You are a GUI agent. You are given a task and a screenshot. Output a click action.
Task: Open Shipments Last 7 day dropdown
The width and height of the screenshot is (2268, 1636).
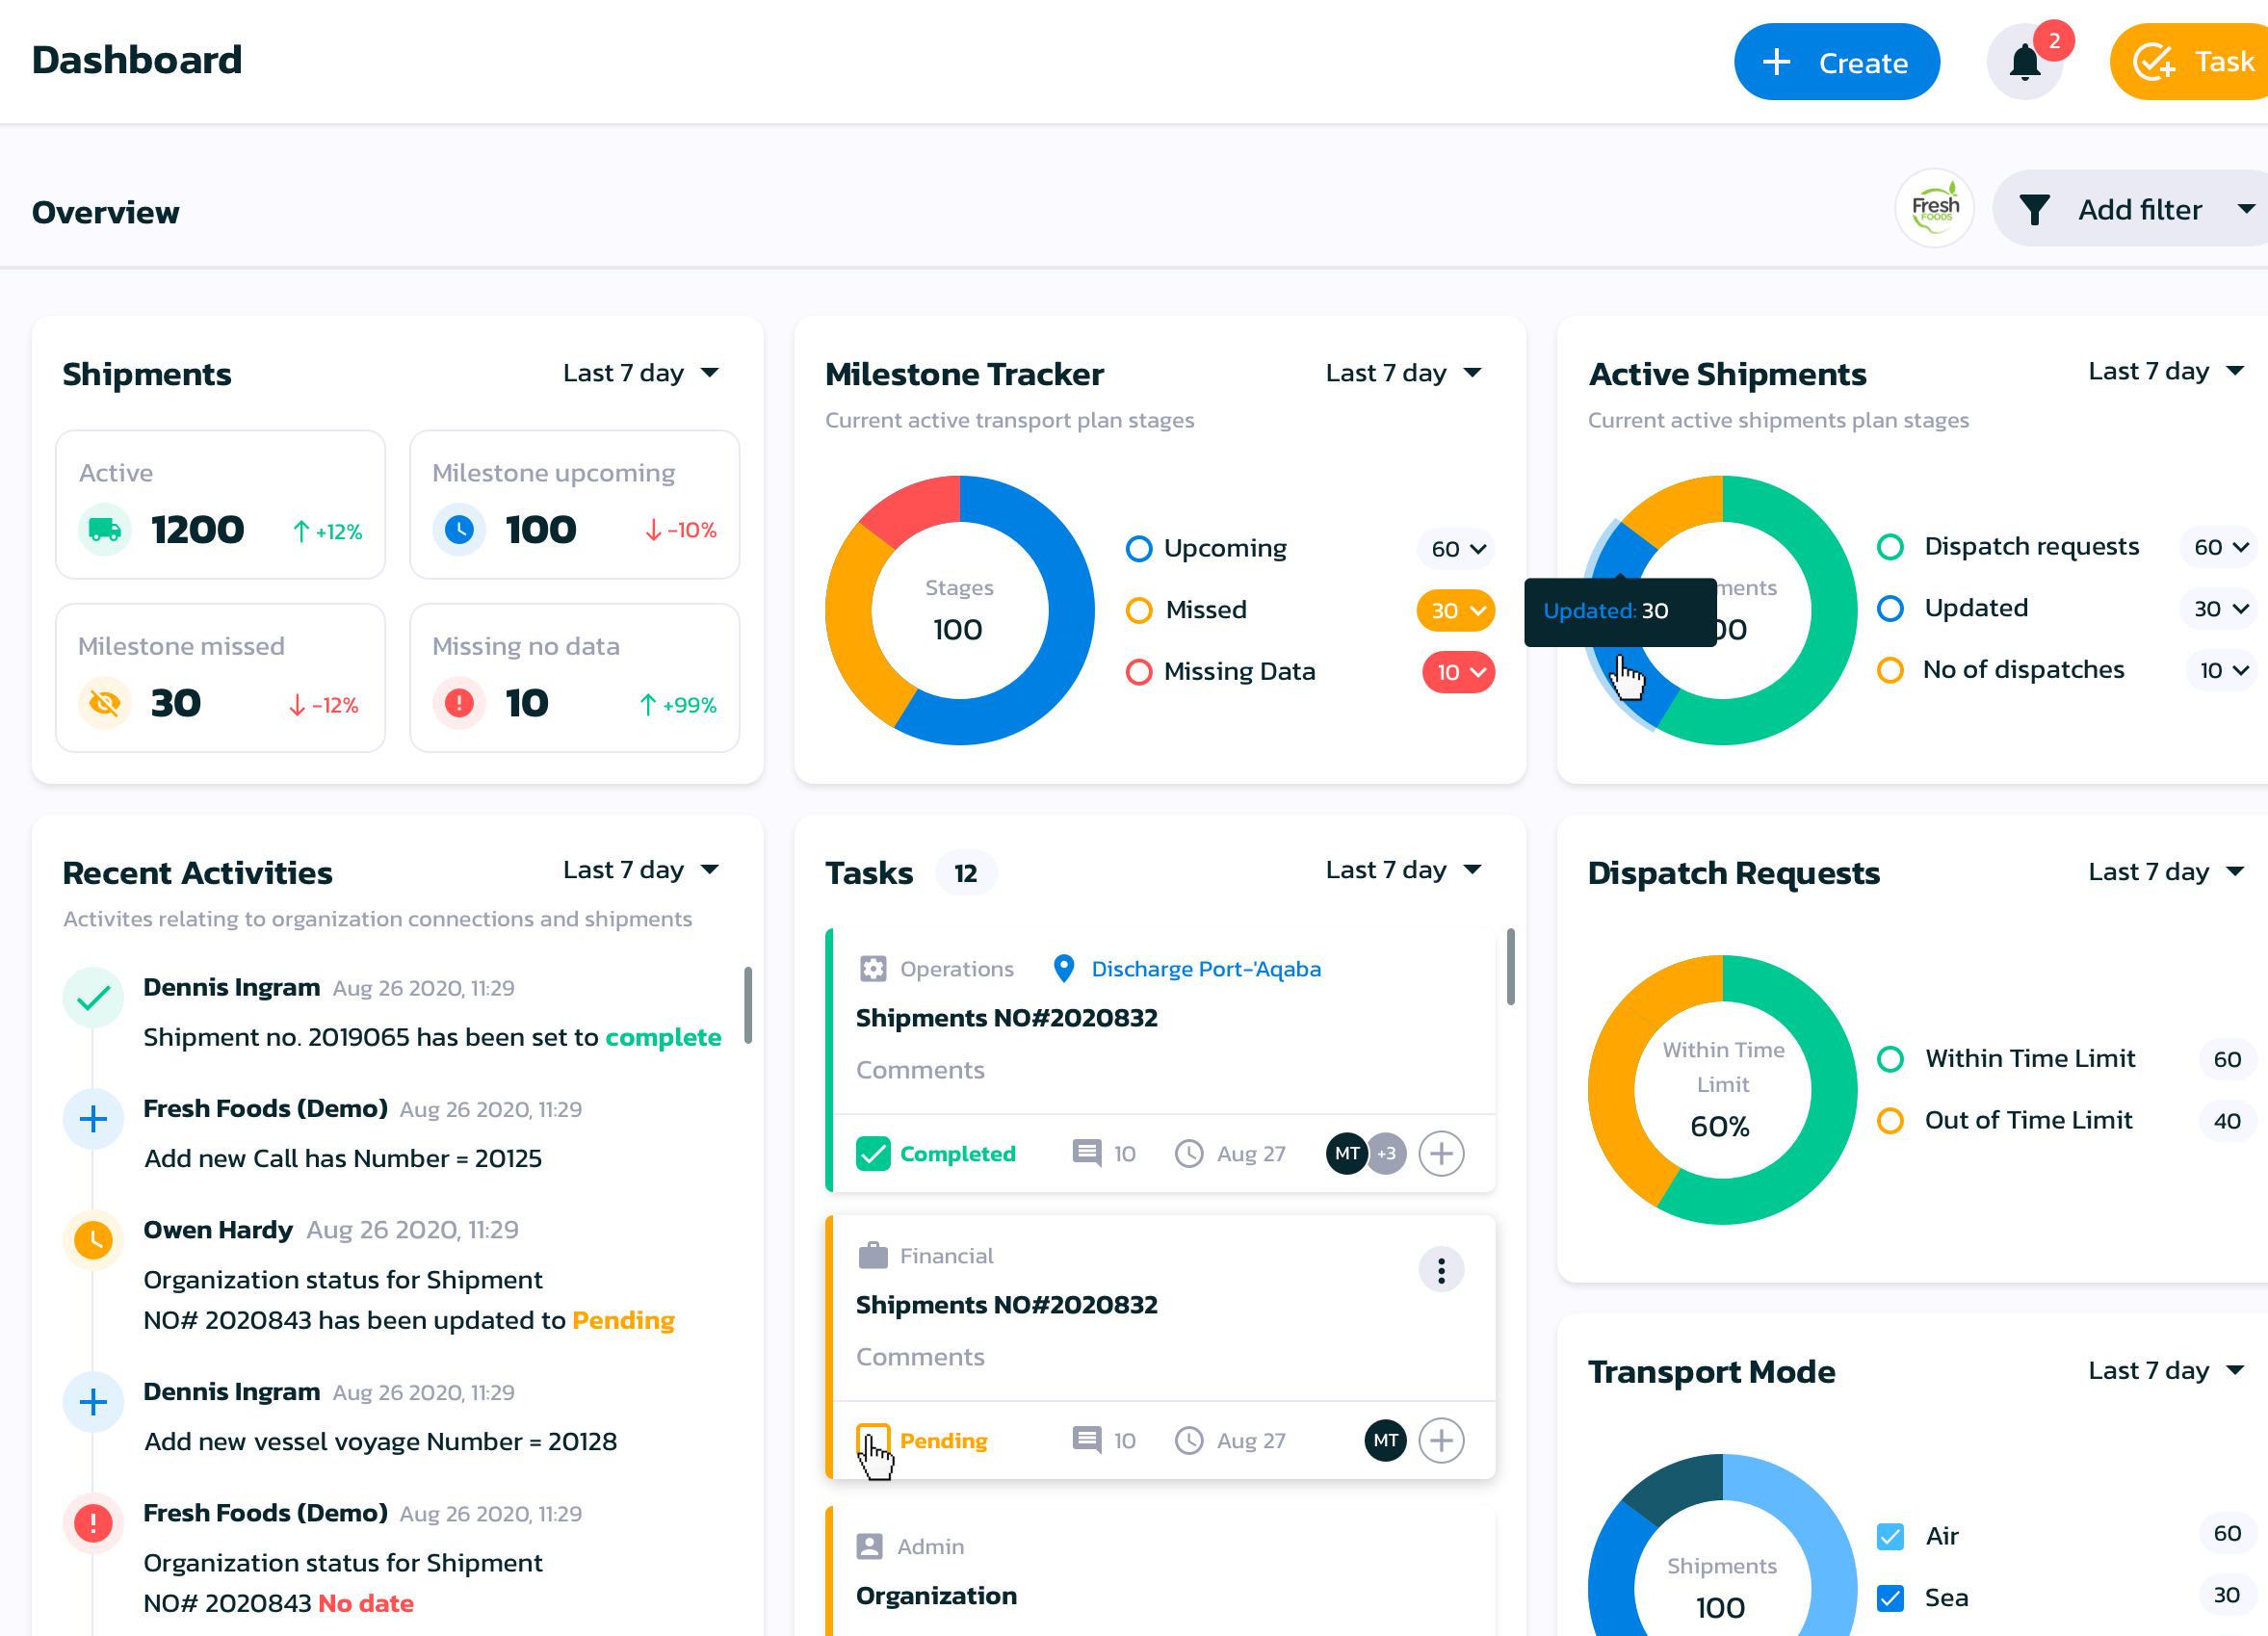coord(640,373)
